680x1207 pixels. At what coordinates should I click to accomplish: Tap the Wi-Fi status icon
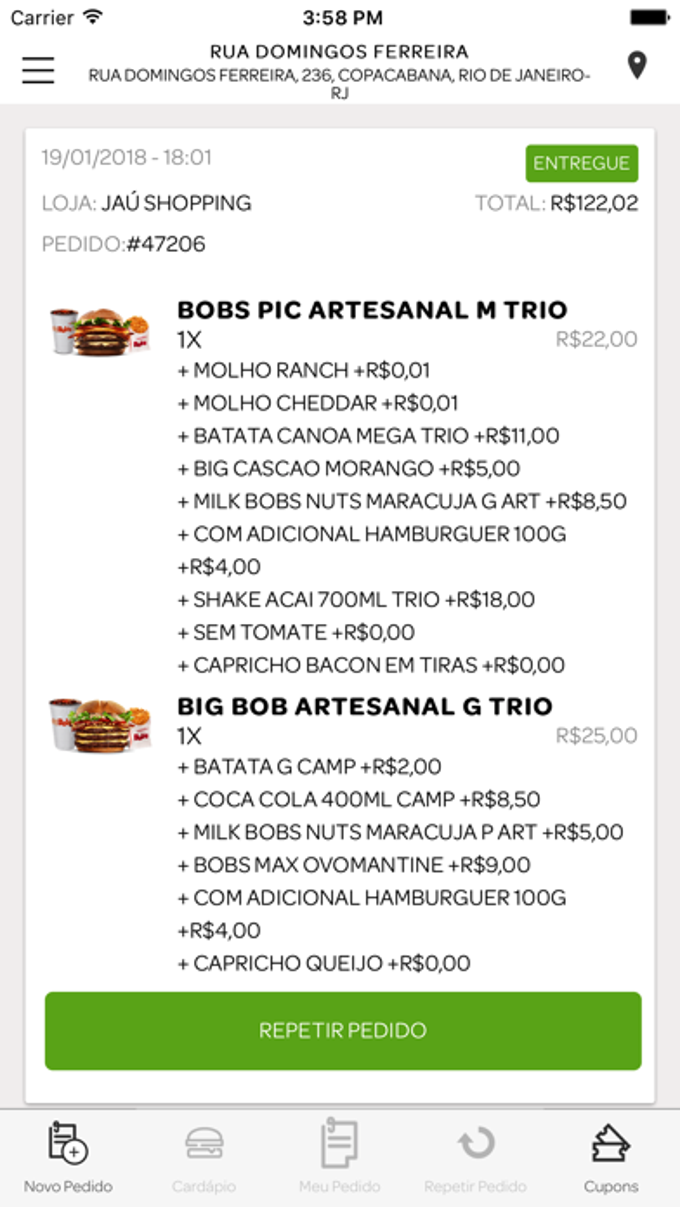point(94,15)
